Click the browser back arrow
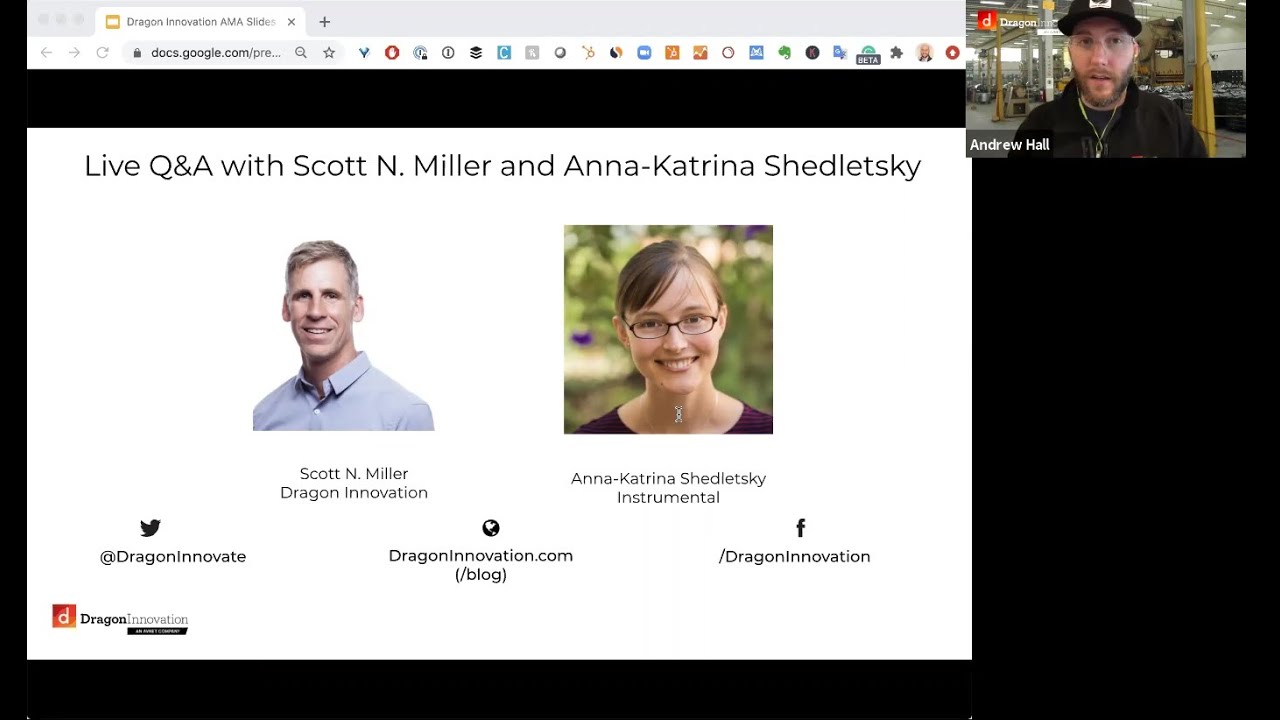The height and width of the screenshot is (720, 1280). [46, 53]
